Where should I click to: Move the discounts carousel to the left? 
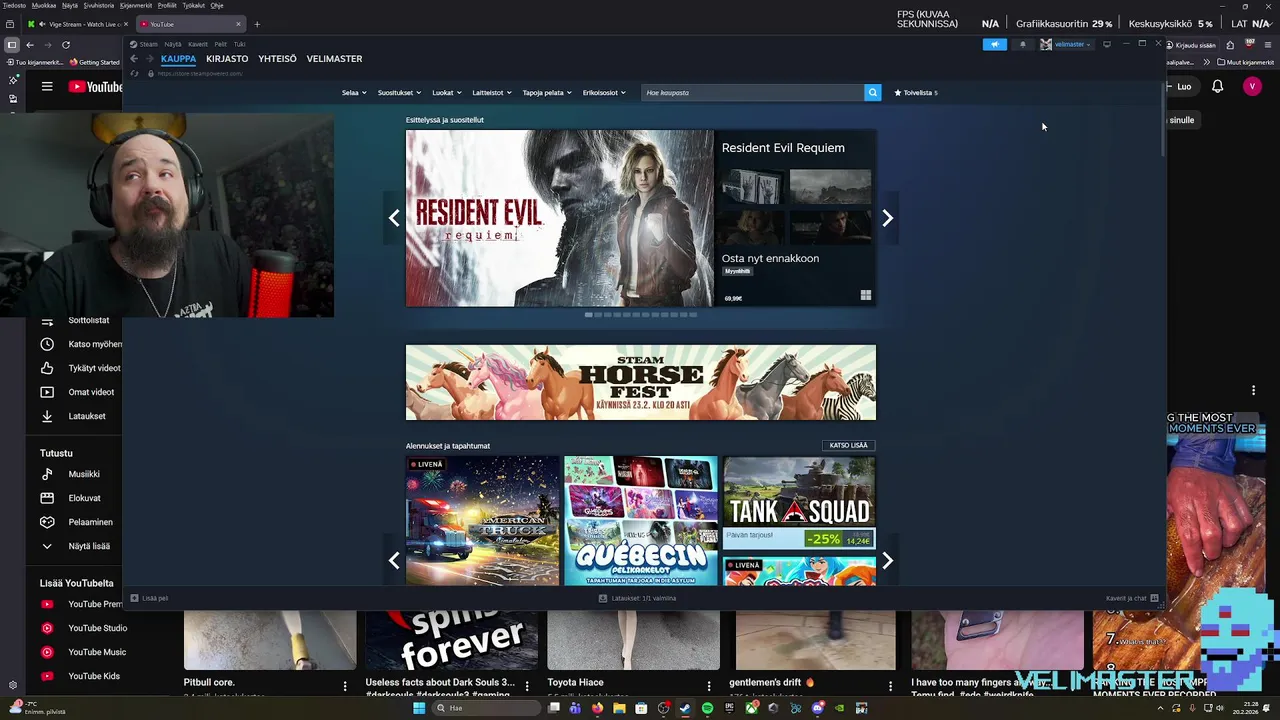394,561
